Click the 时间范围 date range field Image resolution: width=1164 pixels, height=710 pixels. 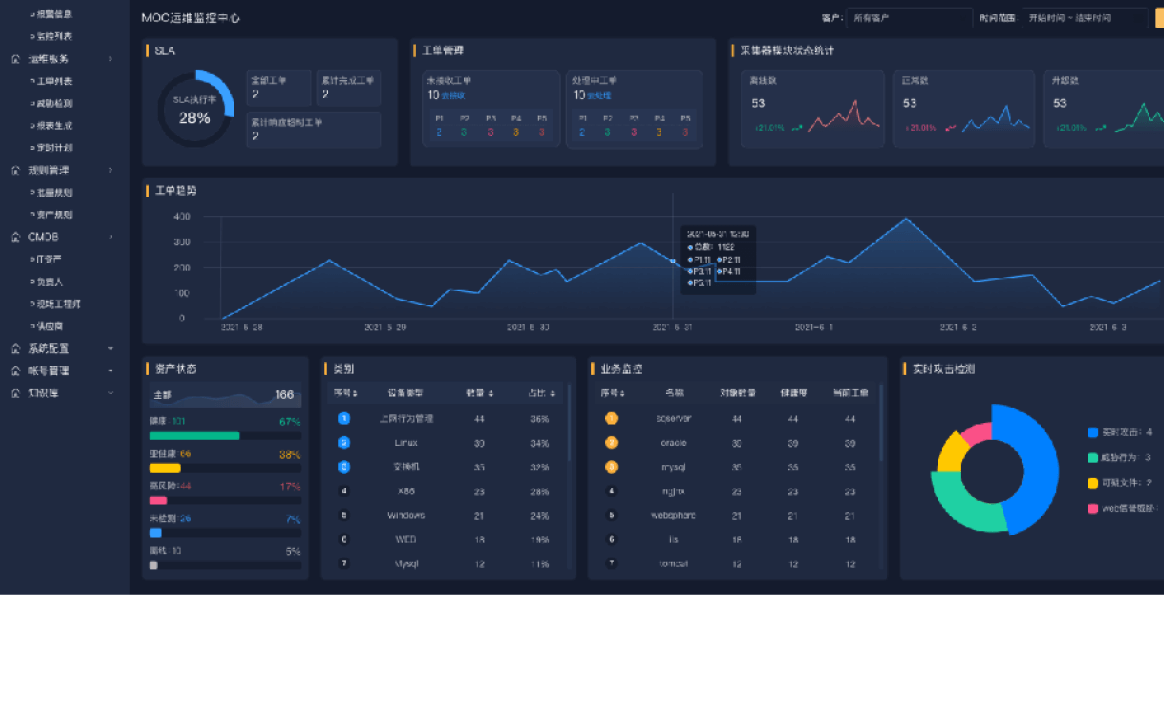pos(1085,18)
